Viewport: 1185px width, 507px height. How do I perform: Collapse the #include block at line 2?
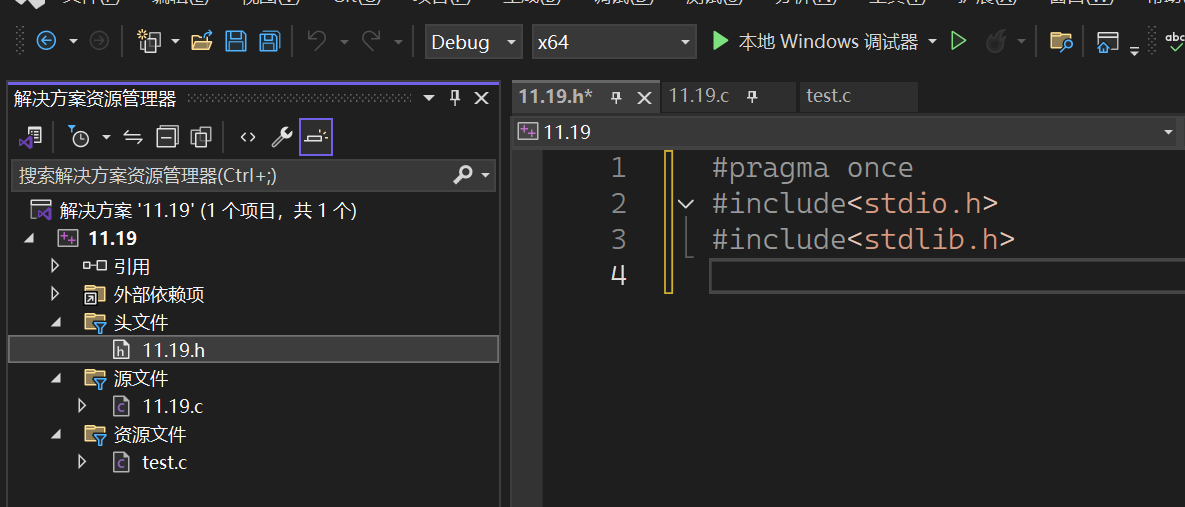tap(685, 203)
